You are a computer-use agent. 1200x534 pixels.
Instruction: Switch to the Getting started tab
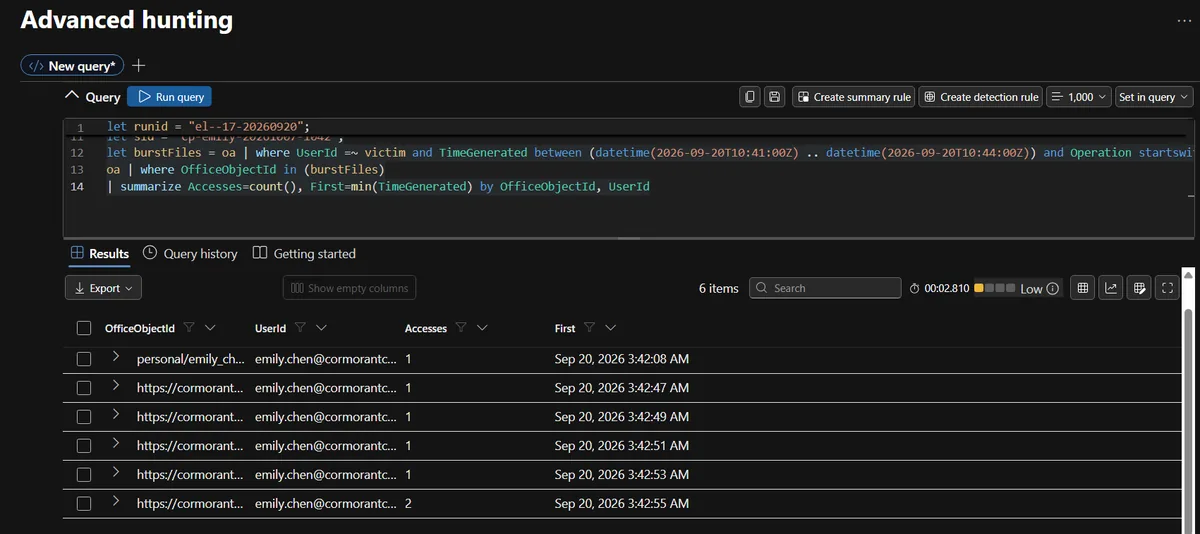(304, 254)
